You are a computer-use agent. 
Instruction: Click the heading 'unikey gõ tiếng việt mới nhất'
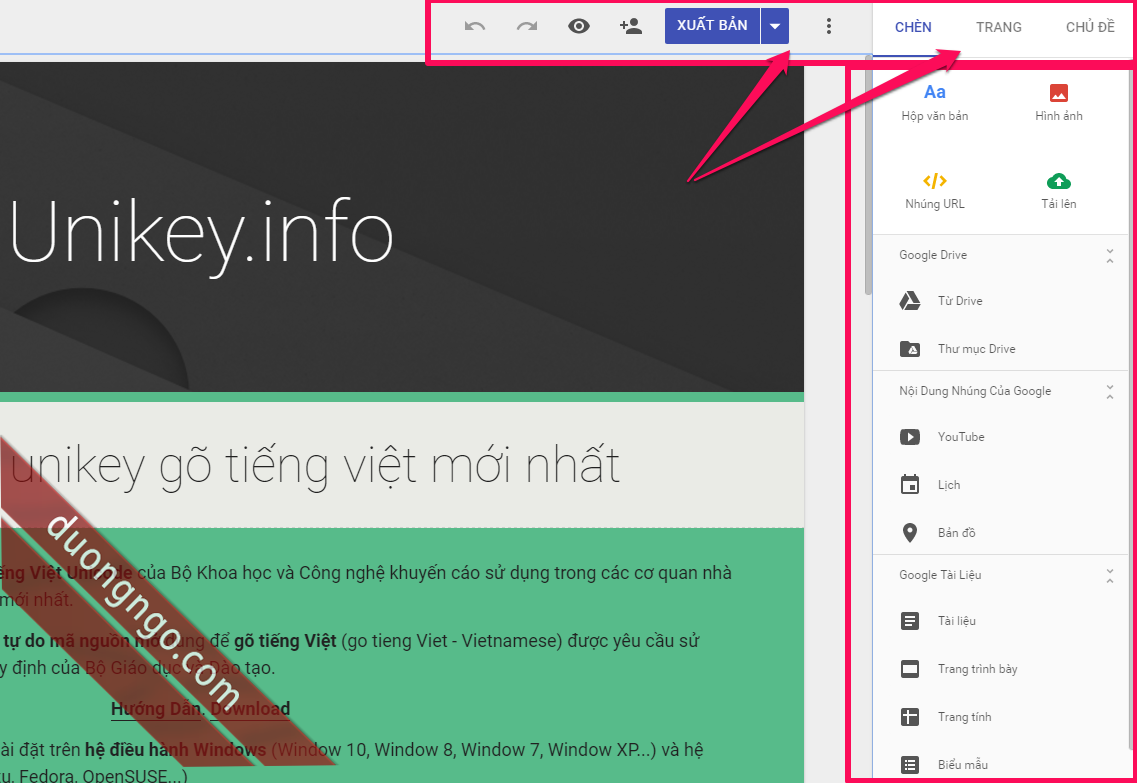point(315,465)
